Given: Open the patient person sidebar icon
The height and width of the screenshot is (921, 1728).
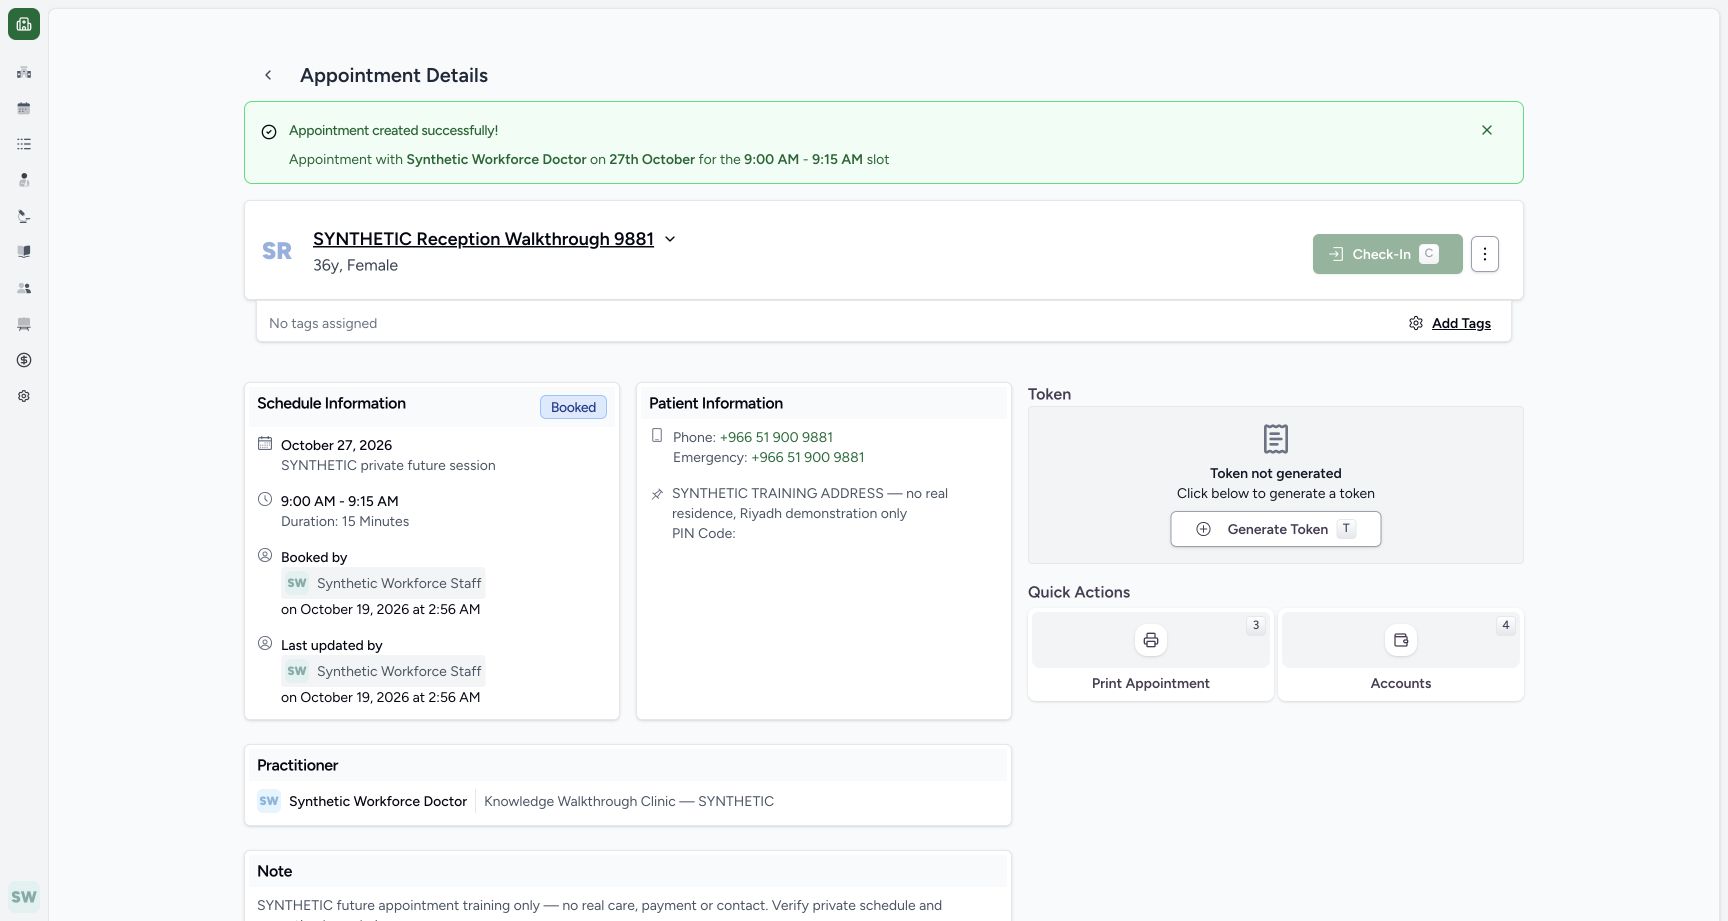Looking at the screenshot, I should pos(24,180).
